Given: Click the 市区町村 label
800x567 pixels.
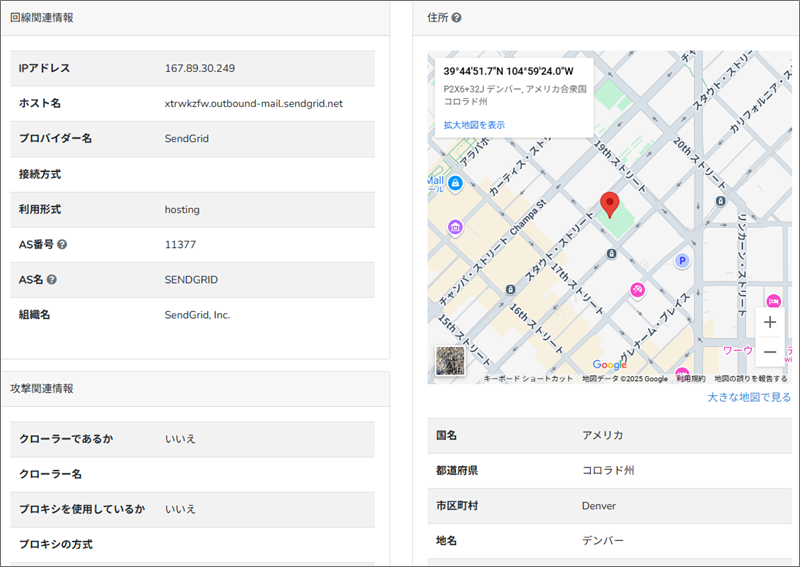Looking at the screenshot, I should (457, 506).
